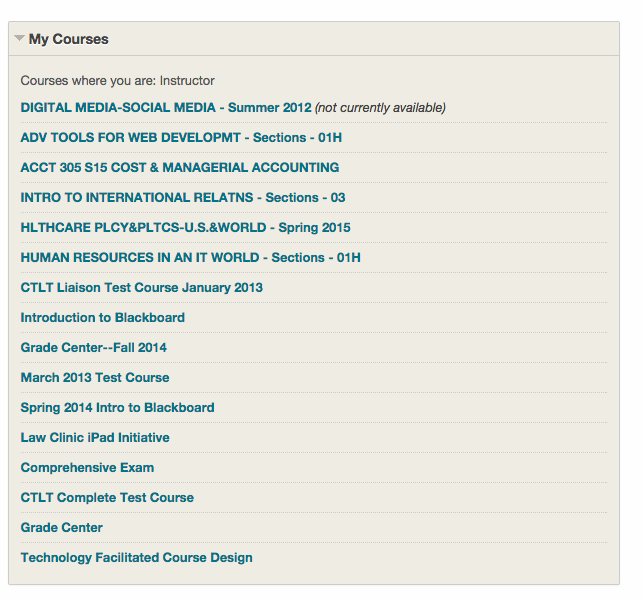Open ADV TOOLS FOR WEB DEVELOPMT course
The image size is (643, 600).
181,137
